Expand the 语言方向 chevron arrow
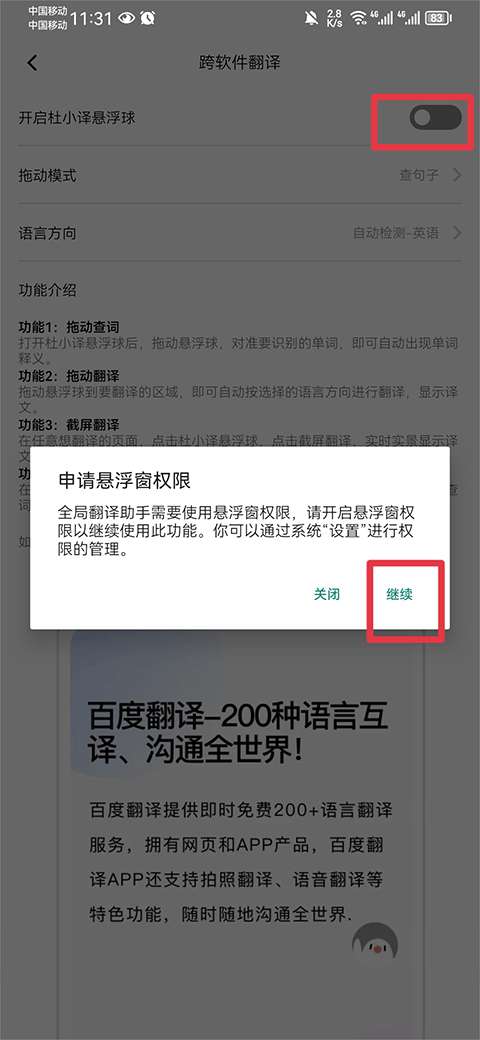Viewport: 480px width, 1040px height. [x=457, y=233]
